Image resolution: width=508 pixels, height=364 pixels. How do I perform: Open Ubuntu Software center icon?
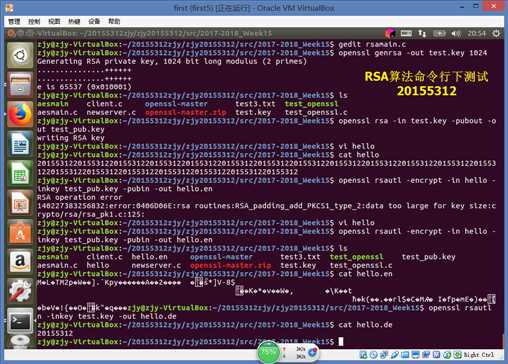click(20, 232)
